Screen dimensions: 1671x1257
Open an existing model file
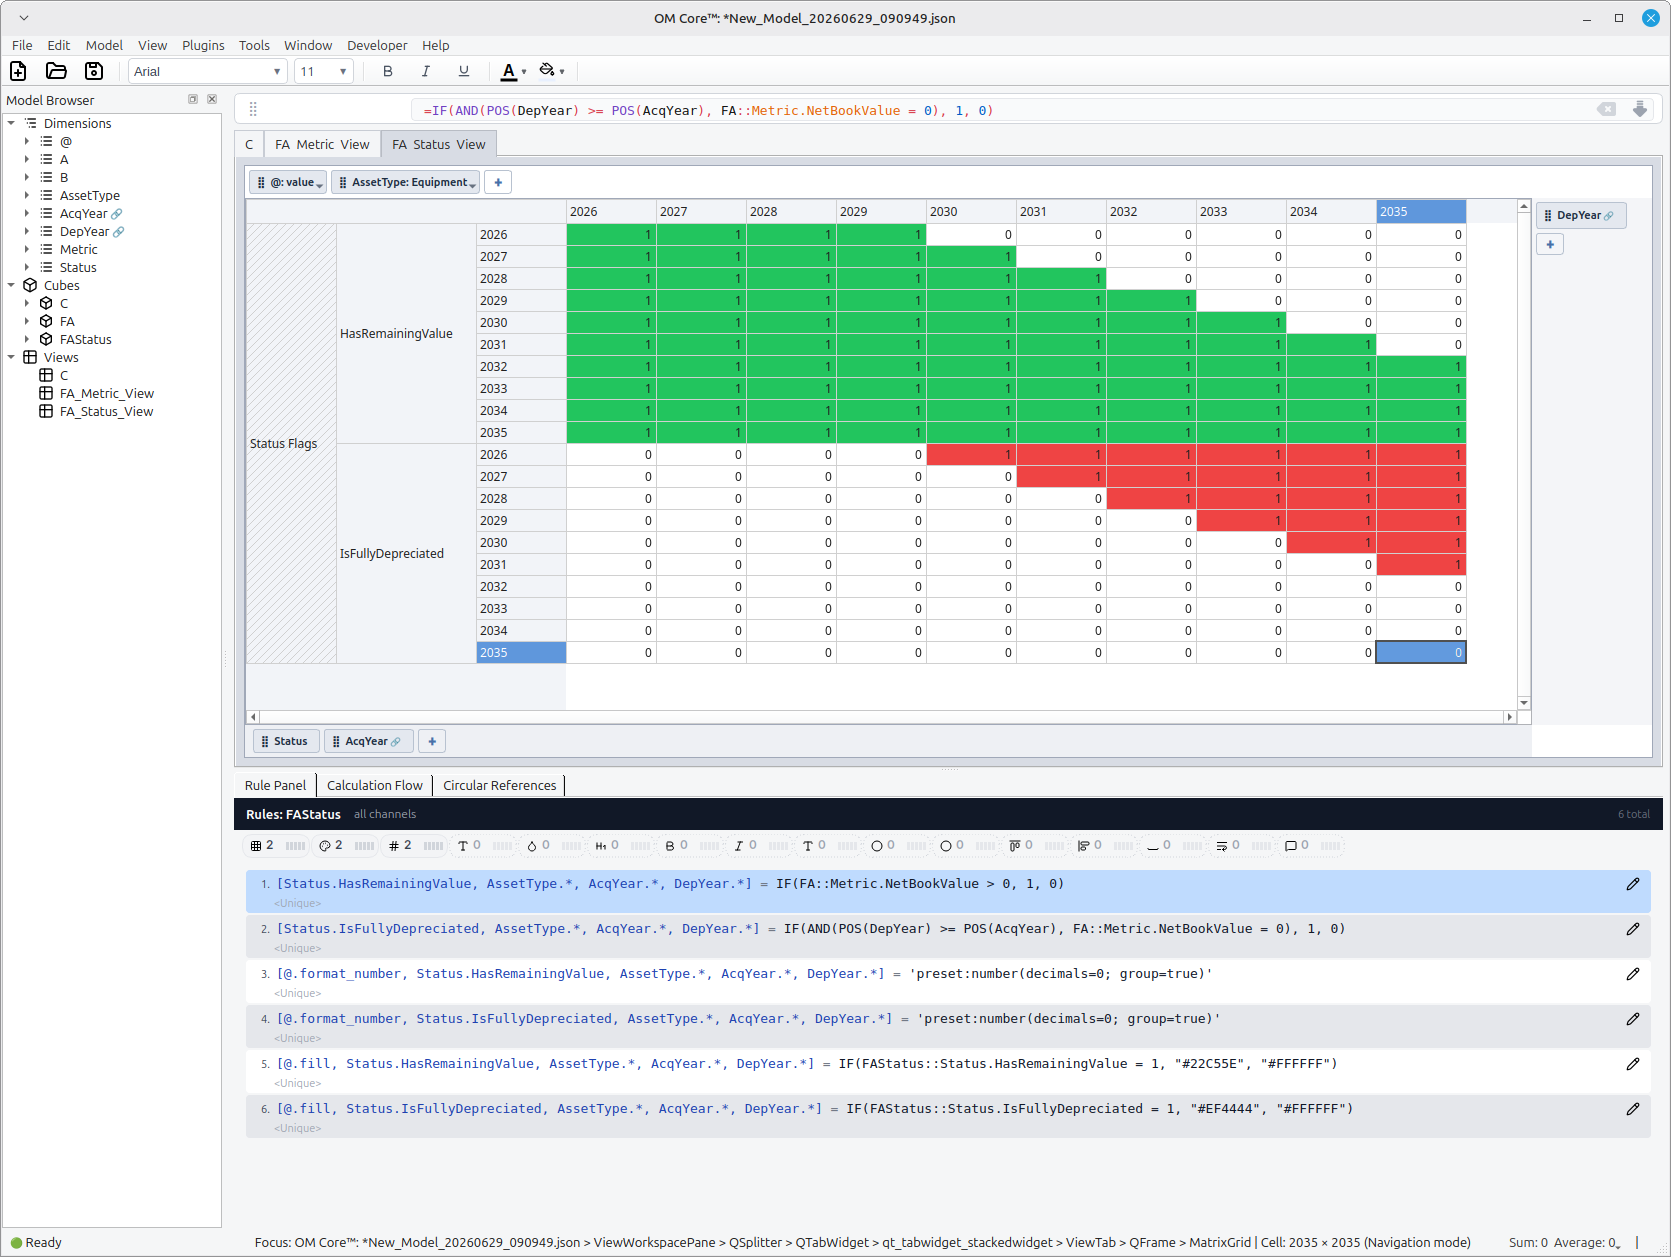tap(56, 71)
